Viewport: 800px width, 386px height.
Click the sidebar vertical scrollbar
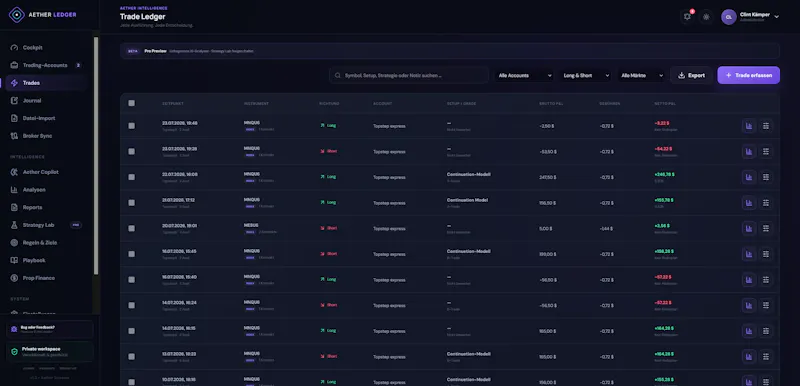click(x=96, y=156)
